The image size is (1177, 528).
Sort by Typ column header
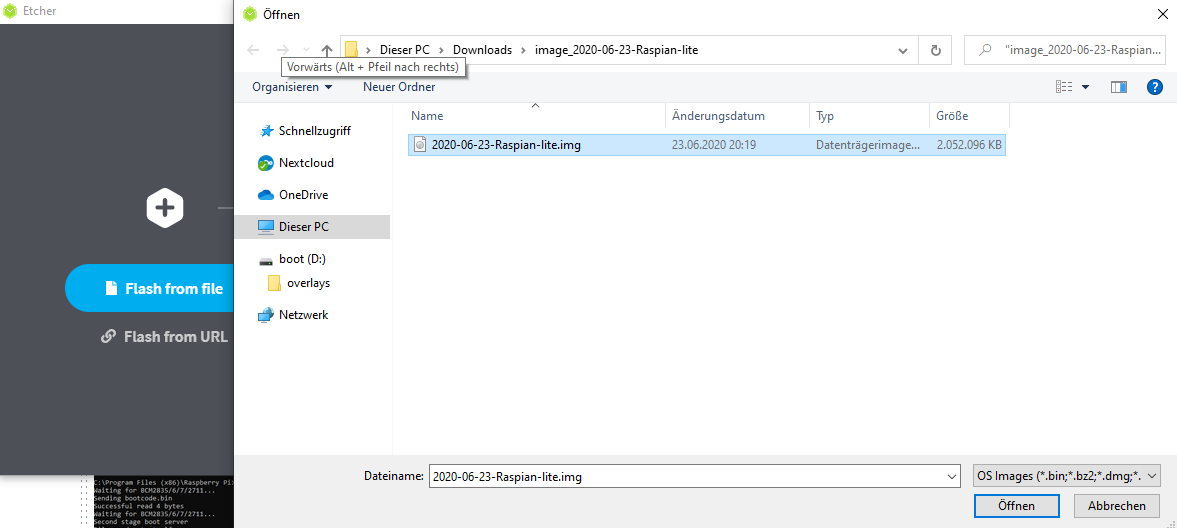click(869, 116)
